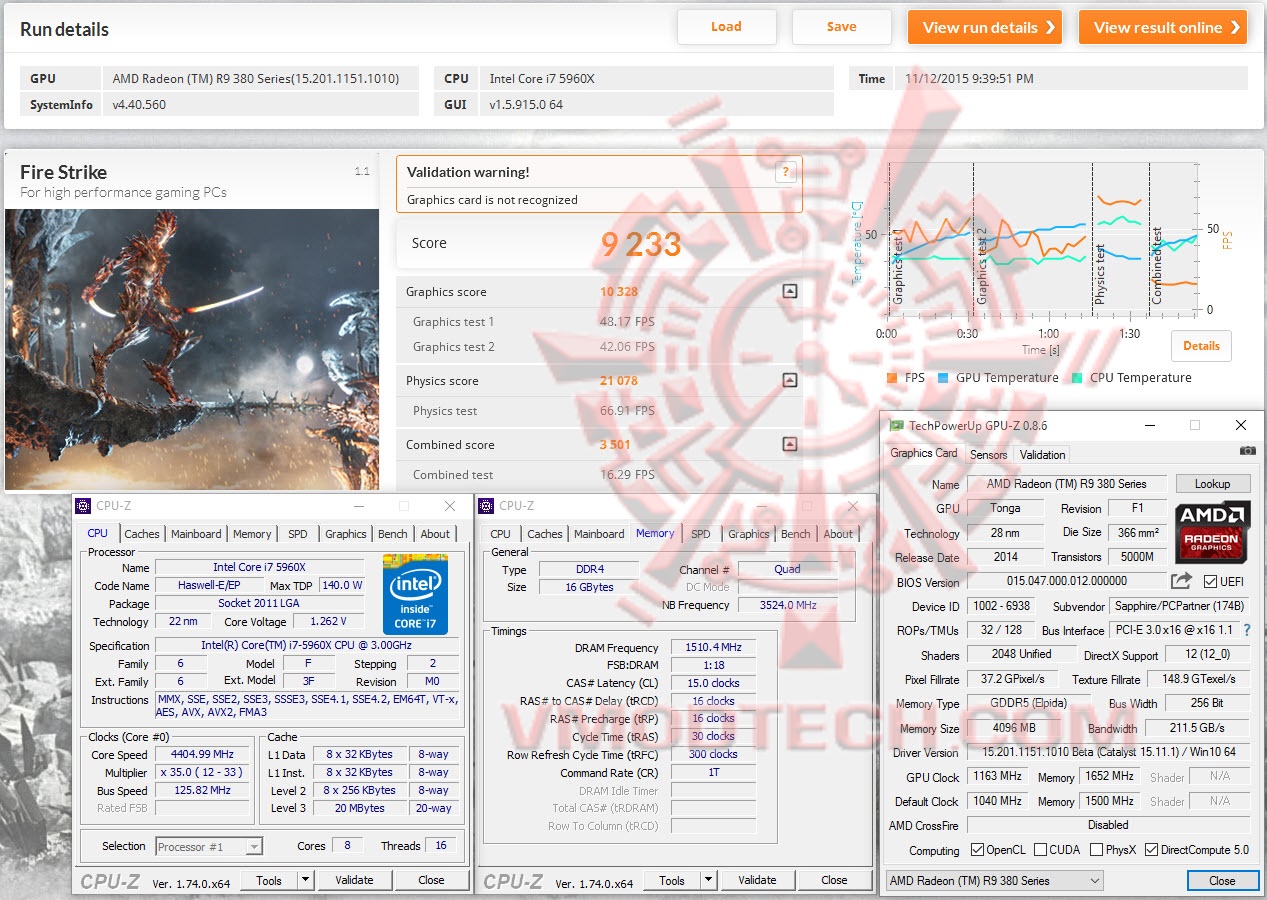Open the GPU selection dropdown in GPU-Z
The width and height of the screenshot is (1267, 900).
click(995, 881)
